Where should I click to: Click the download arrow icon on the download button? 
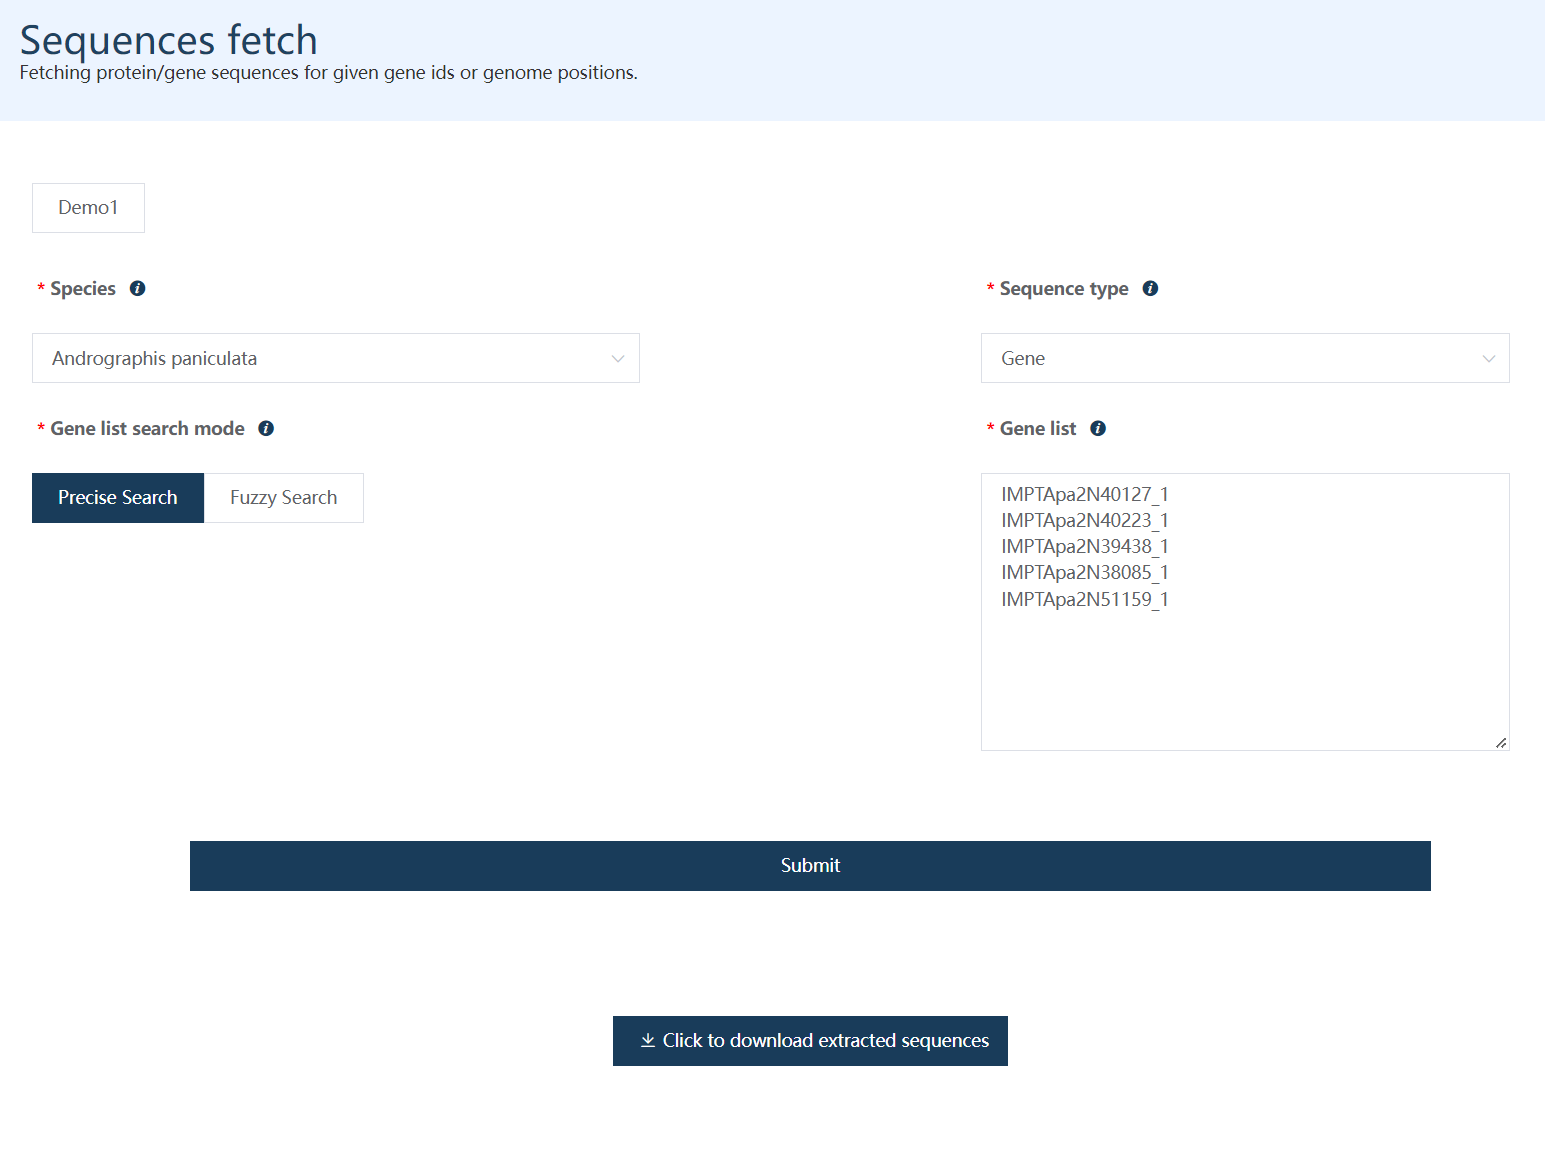648,1040
